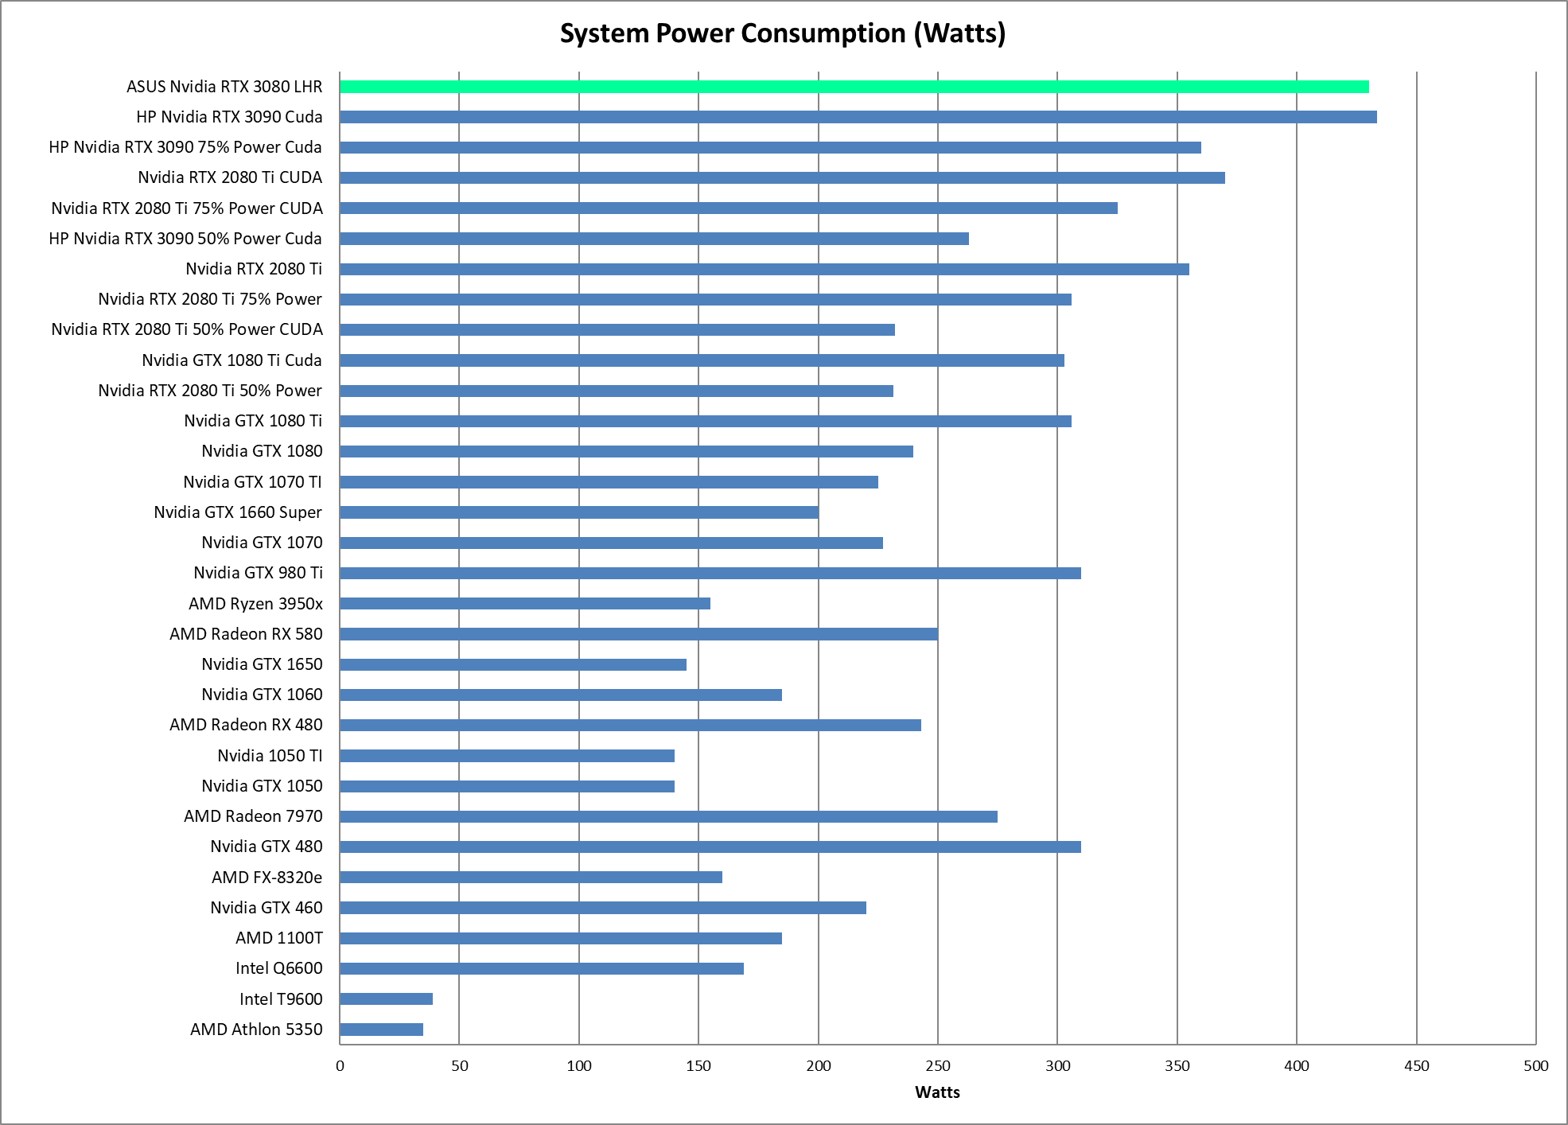Click the Nvidia GTX 480 bar
Screen dimensions: 1568x1125
coord(710,847)
